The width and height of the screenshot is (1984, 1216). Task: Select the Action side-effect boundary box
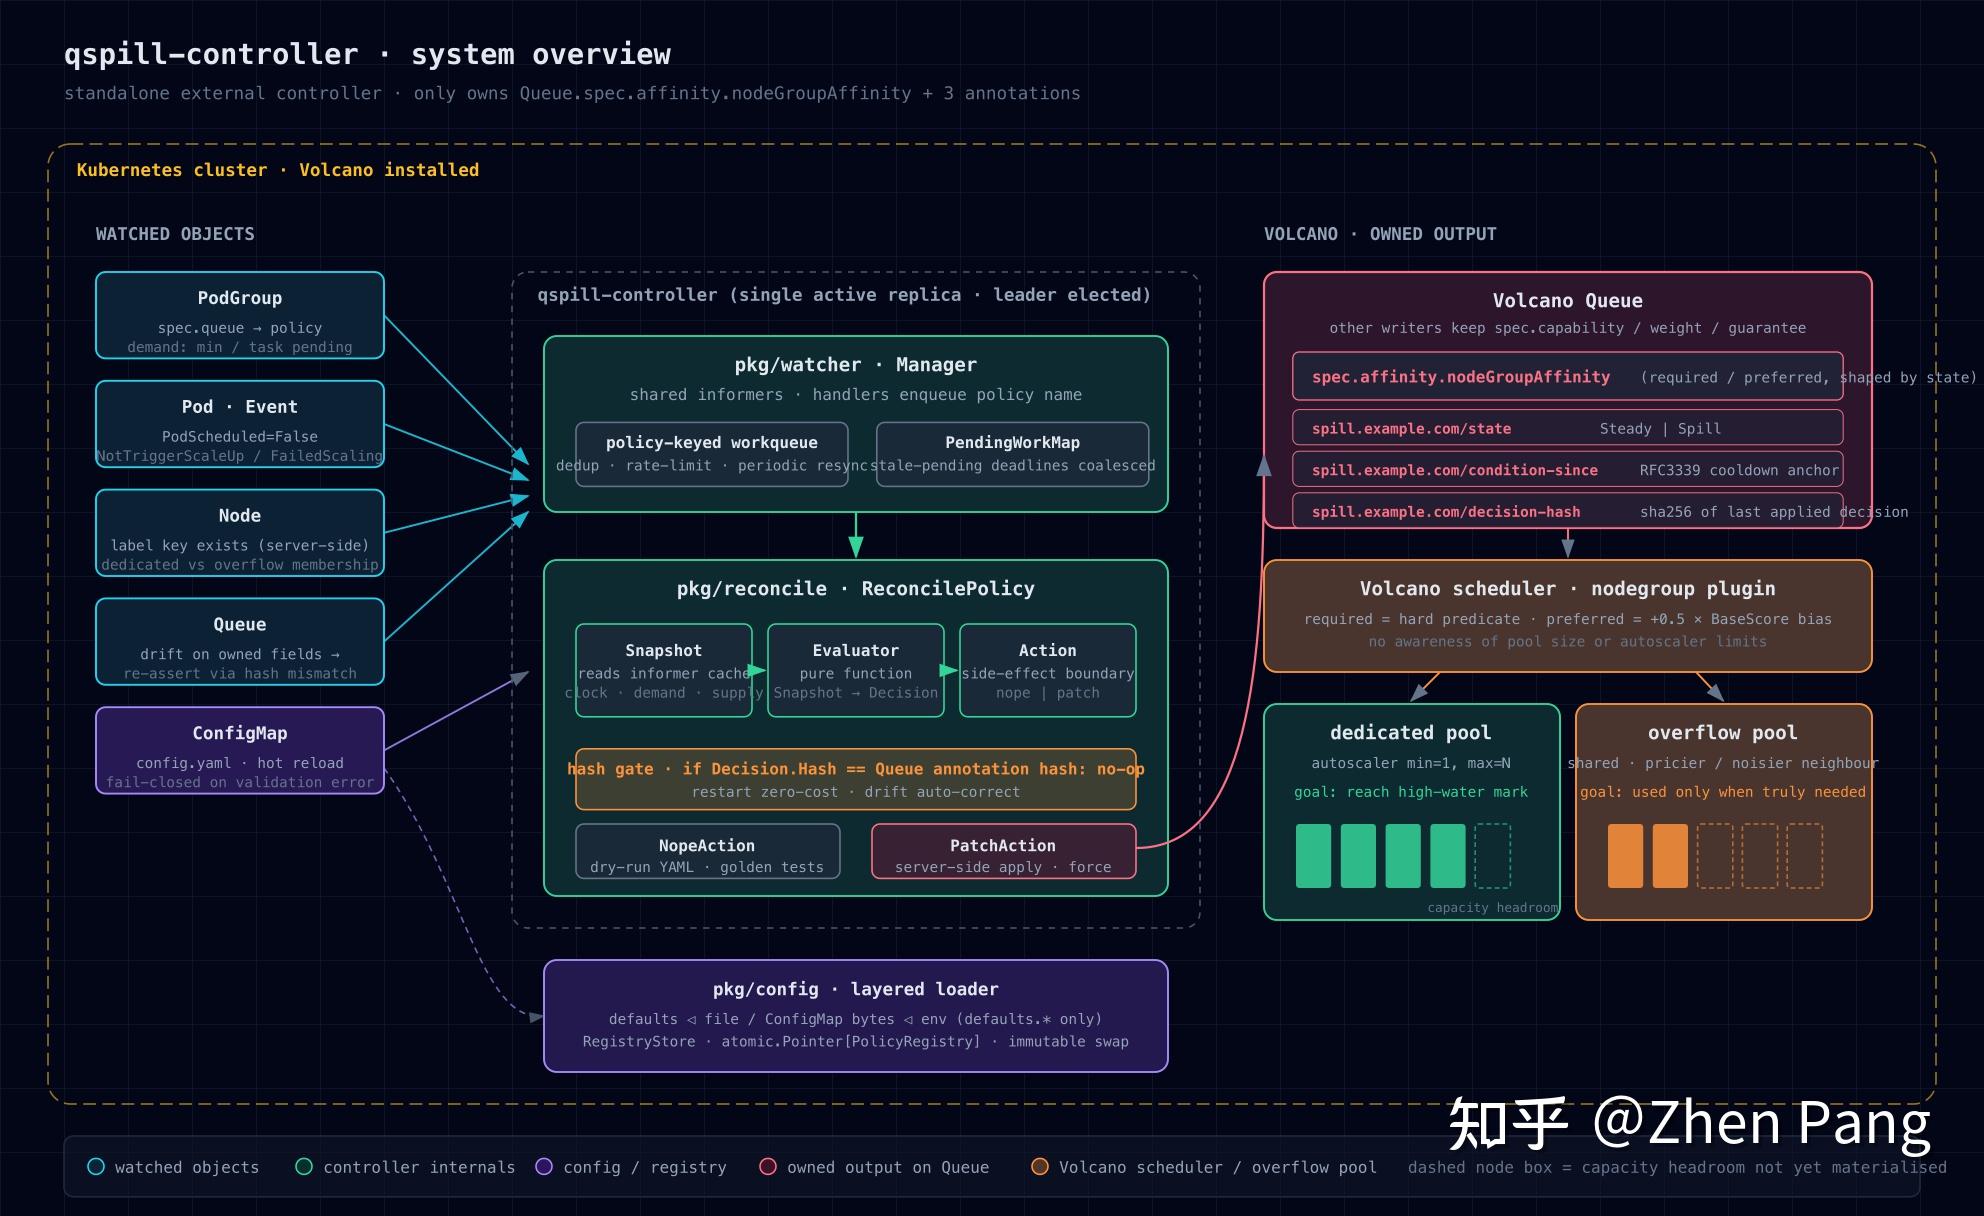[1048, 670]
